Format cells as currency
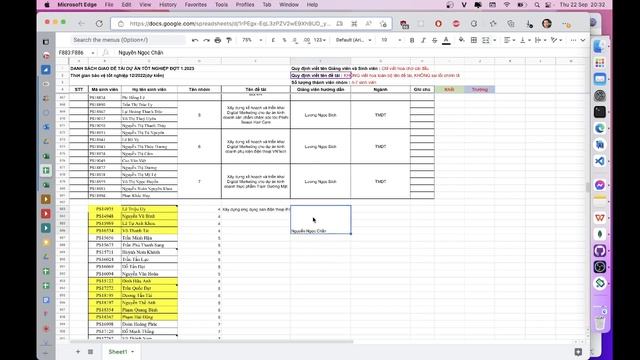Viewport: 640px width, 360px height. (x=273, y=40)
